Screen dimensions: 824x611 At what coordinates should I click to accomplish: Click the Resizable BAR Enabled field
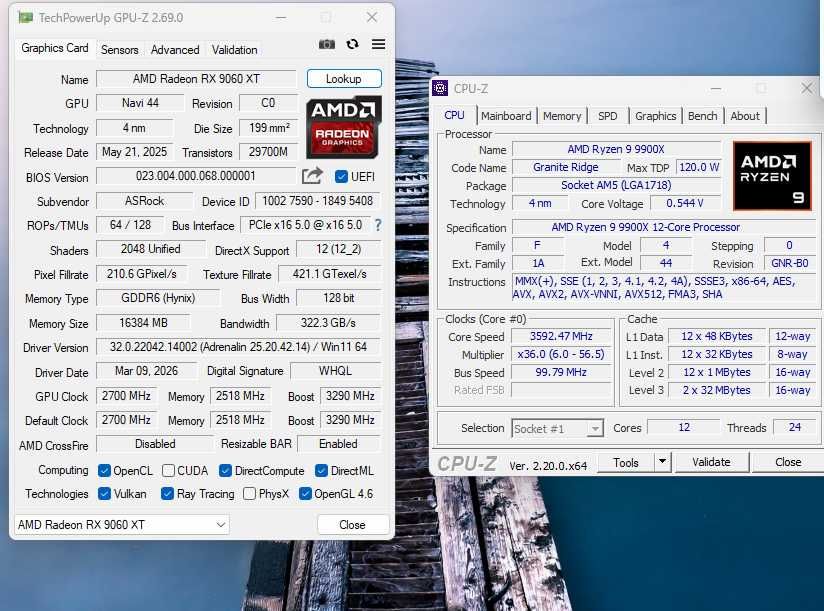click(338, 444)
